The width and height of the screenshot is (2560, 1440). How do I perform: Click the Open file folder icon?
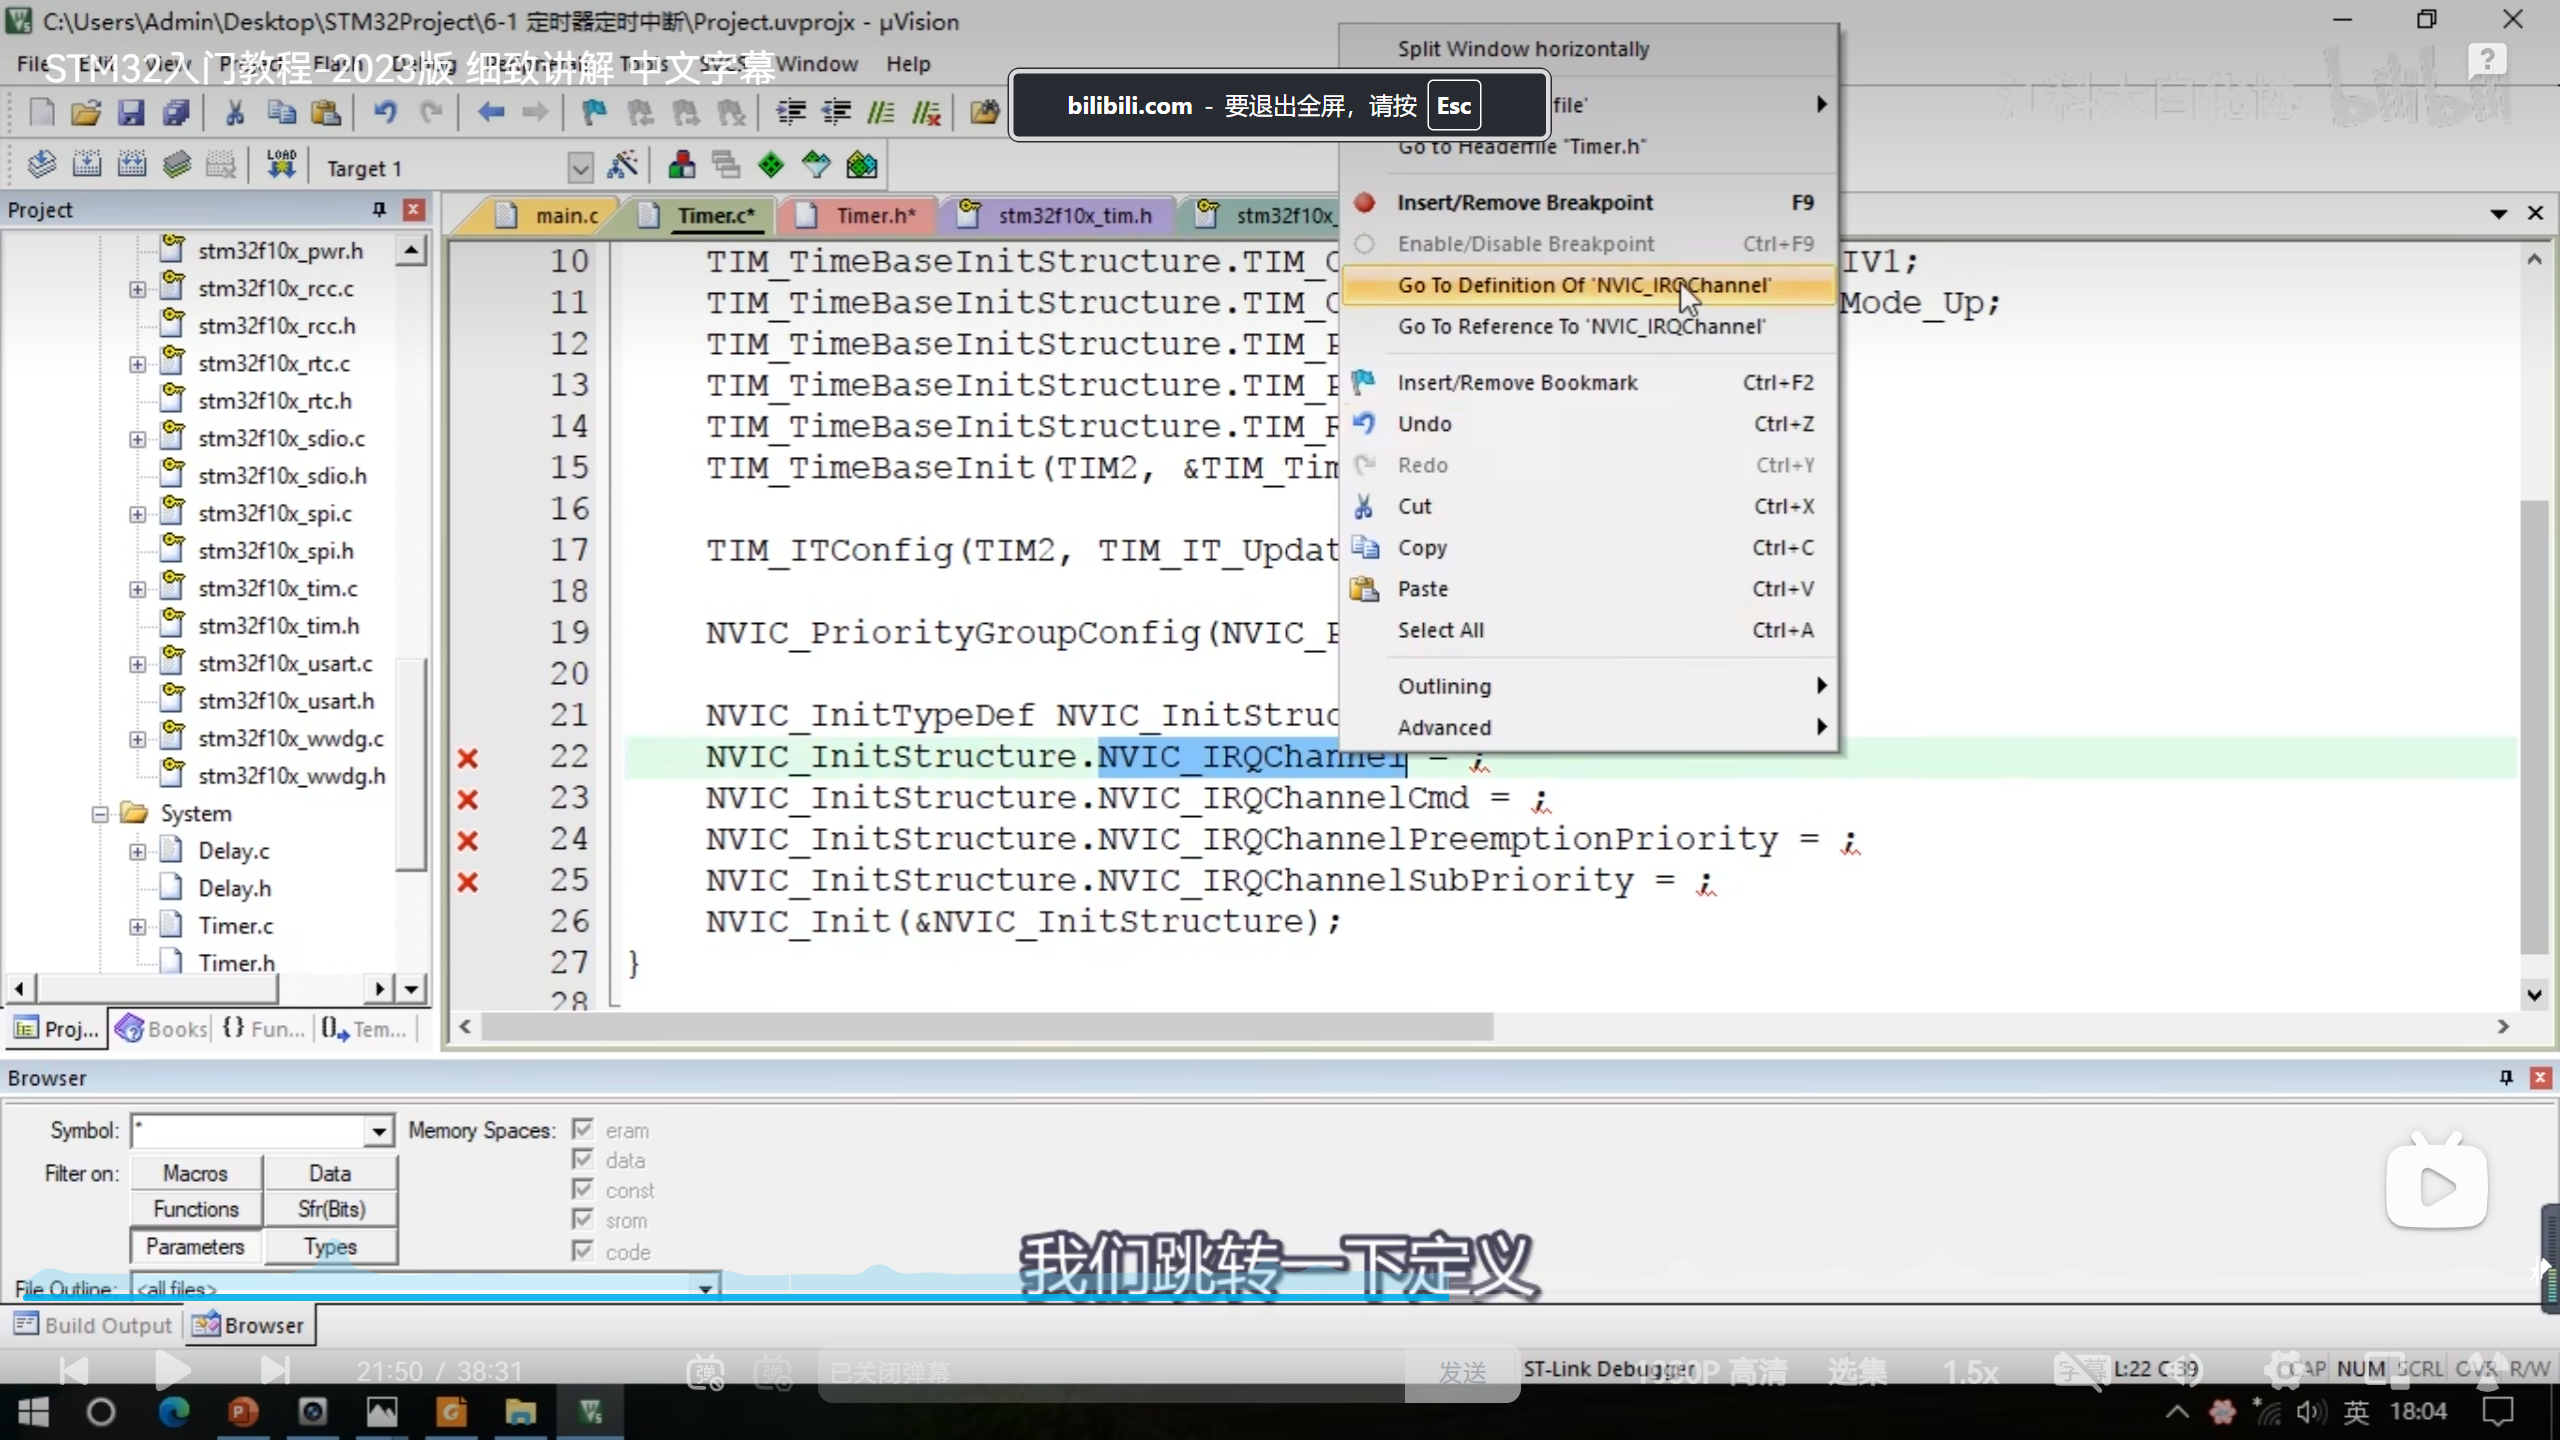86,112
